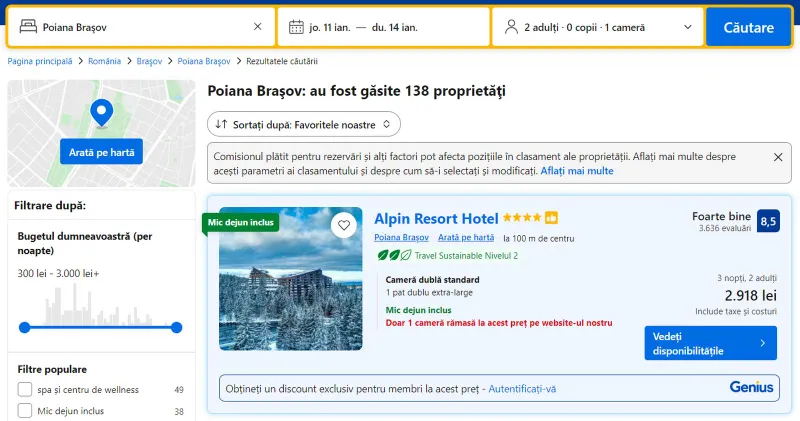Click the budget slider right handle

(177, 327)
